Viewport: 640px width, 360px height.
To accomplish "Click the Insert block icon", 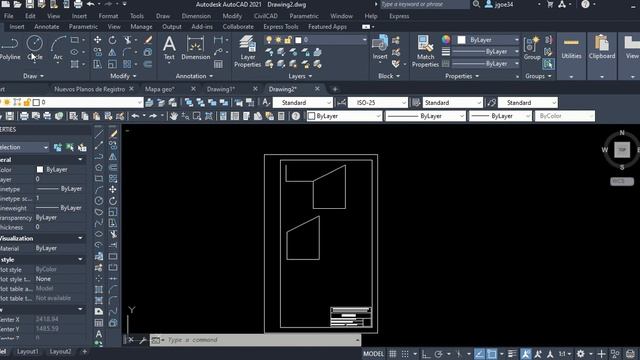I will [x=380, y=48].
